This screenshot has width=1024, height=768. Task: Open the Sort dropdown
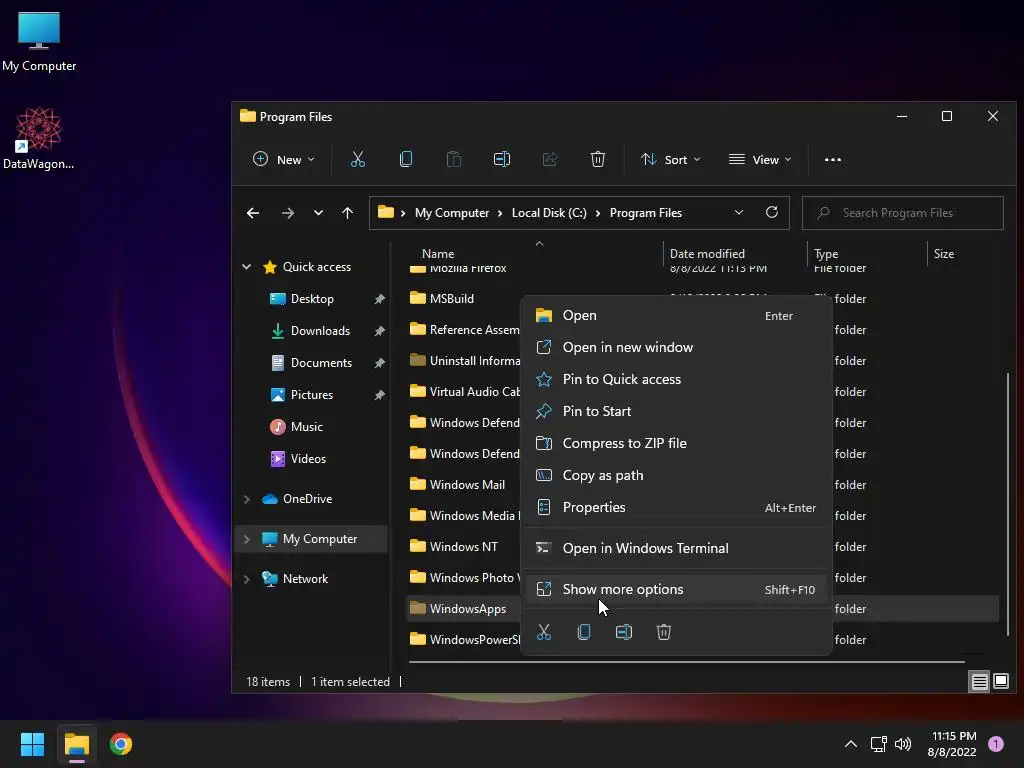[x=671, y=159]
